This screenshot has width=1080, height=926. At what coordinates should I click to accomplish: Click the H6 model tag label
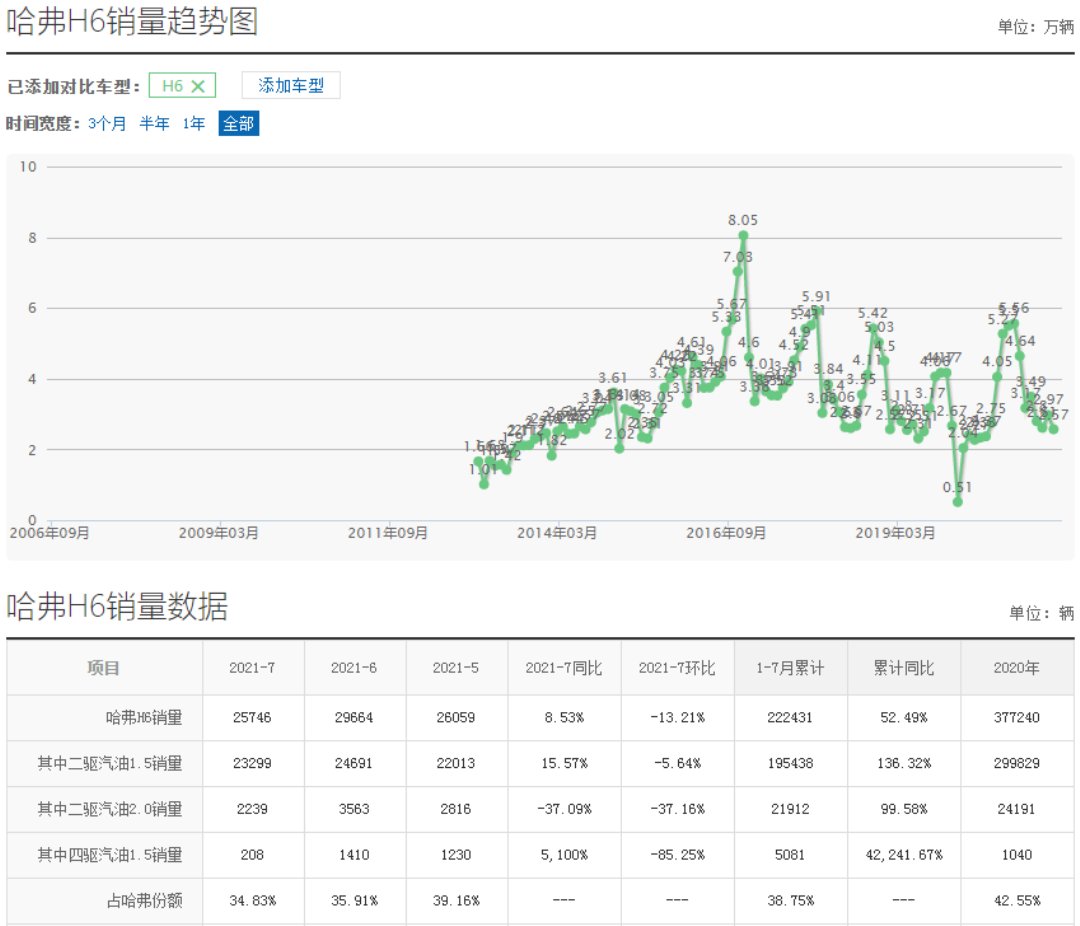pyautogui.click(x=172, y=86)
